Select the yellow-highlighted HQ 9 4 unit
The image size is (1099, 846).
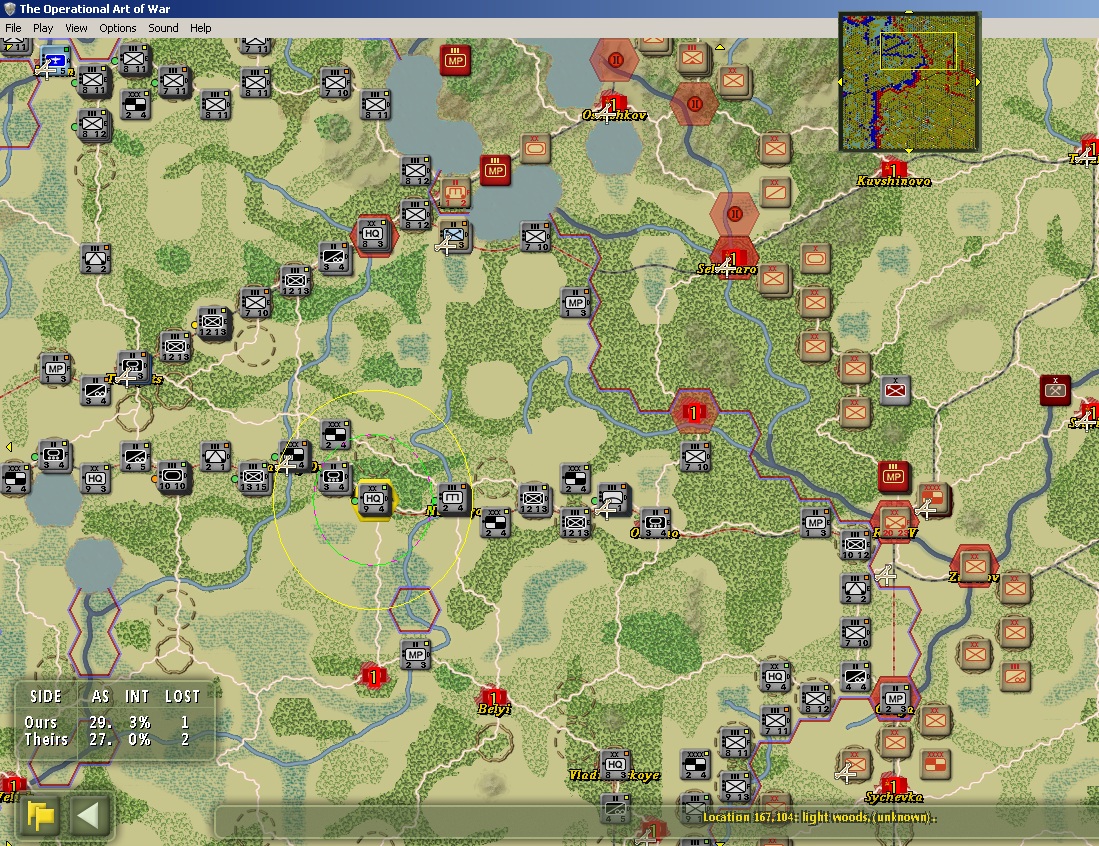pos(374,500)
